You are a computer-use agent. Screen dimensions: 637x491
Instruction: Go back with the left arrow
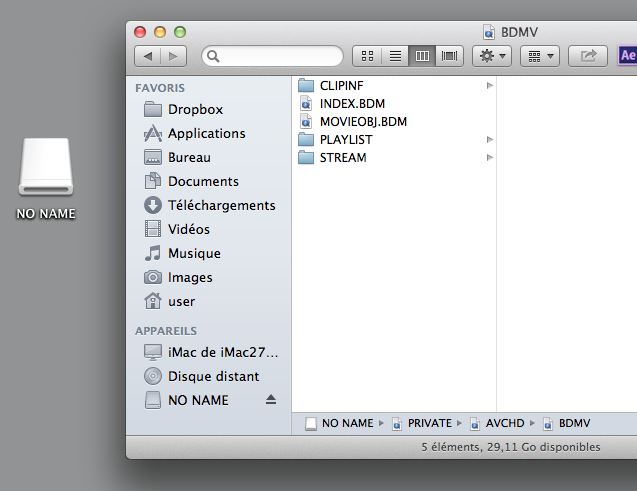point(148,56)
